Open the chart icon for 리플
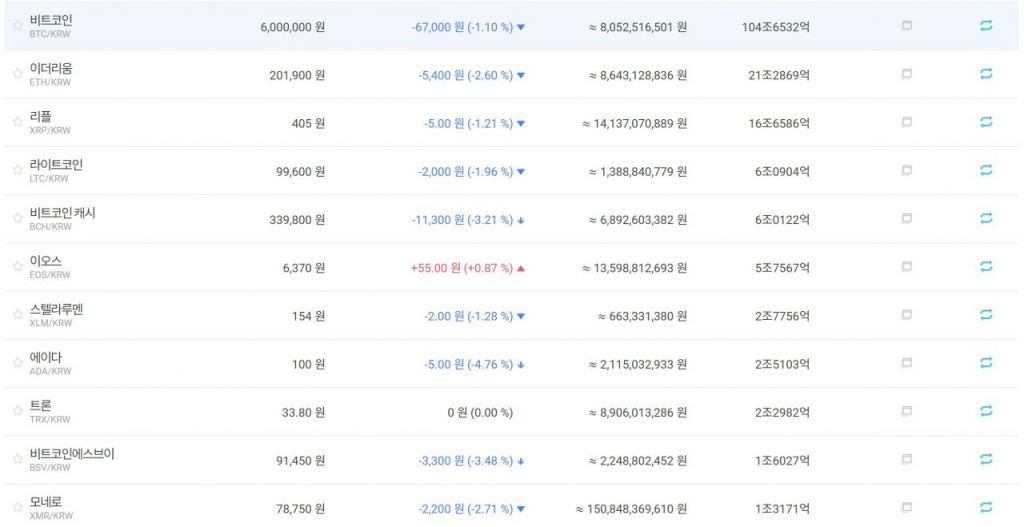The image size is (1024, 527). tap(906, 121)
